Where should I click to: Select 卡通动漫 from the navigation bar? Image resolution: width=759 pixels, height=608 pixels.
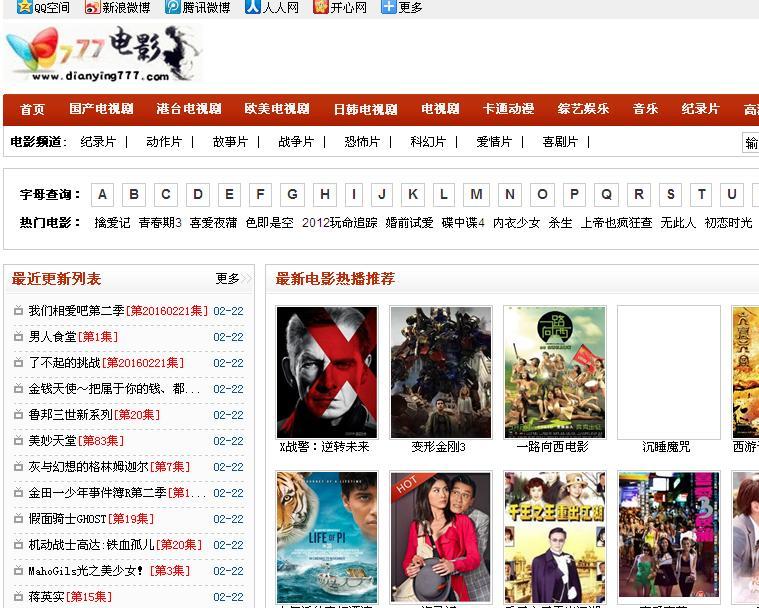tap(508, 109)
